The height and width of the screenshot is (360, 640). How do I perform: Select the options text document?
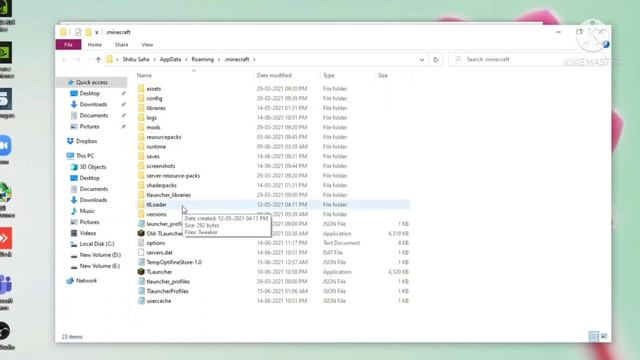[156, 243]
